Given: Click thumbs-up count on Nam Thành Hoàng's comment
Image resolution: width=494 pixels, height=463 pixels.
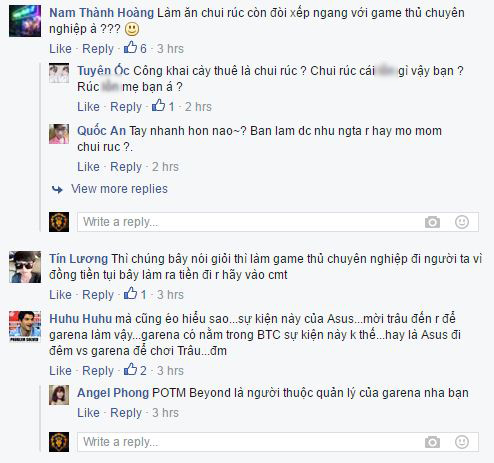Looking at the screenshot, I should (x=135, y=48).
